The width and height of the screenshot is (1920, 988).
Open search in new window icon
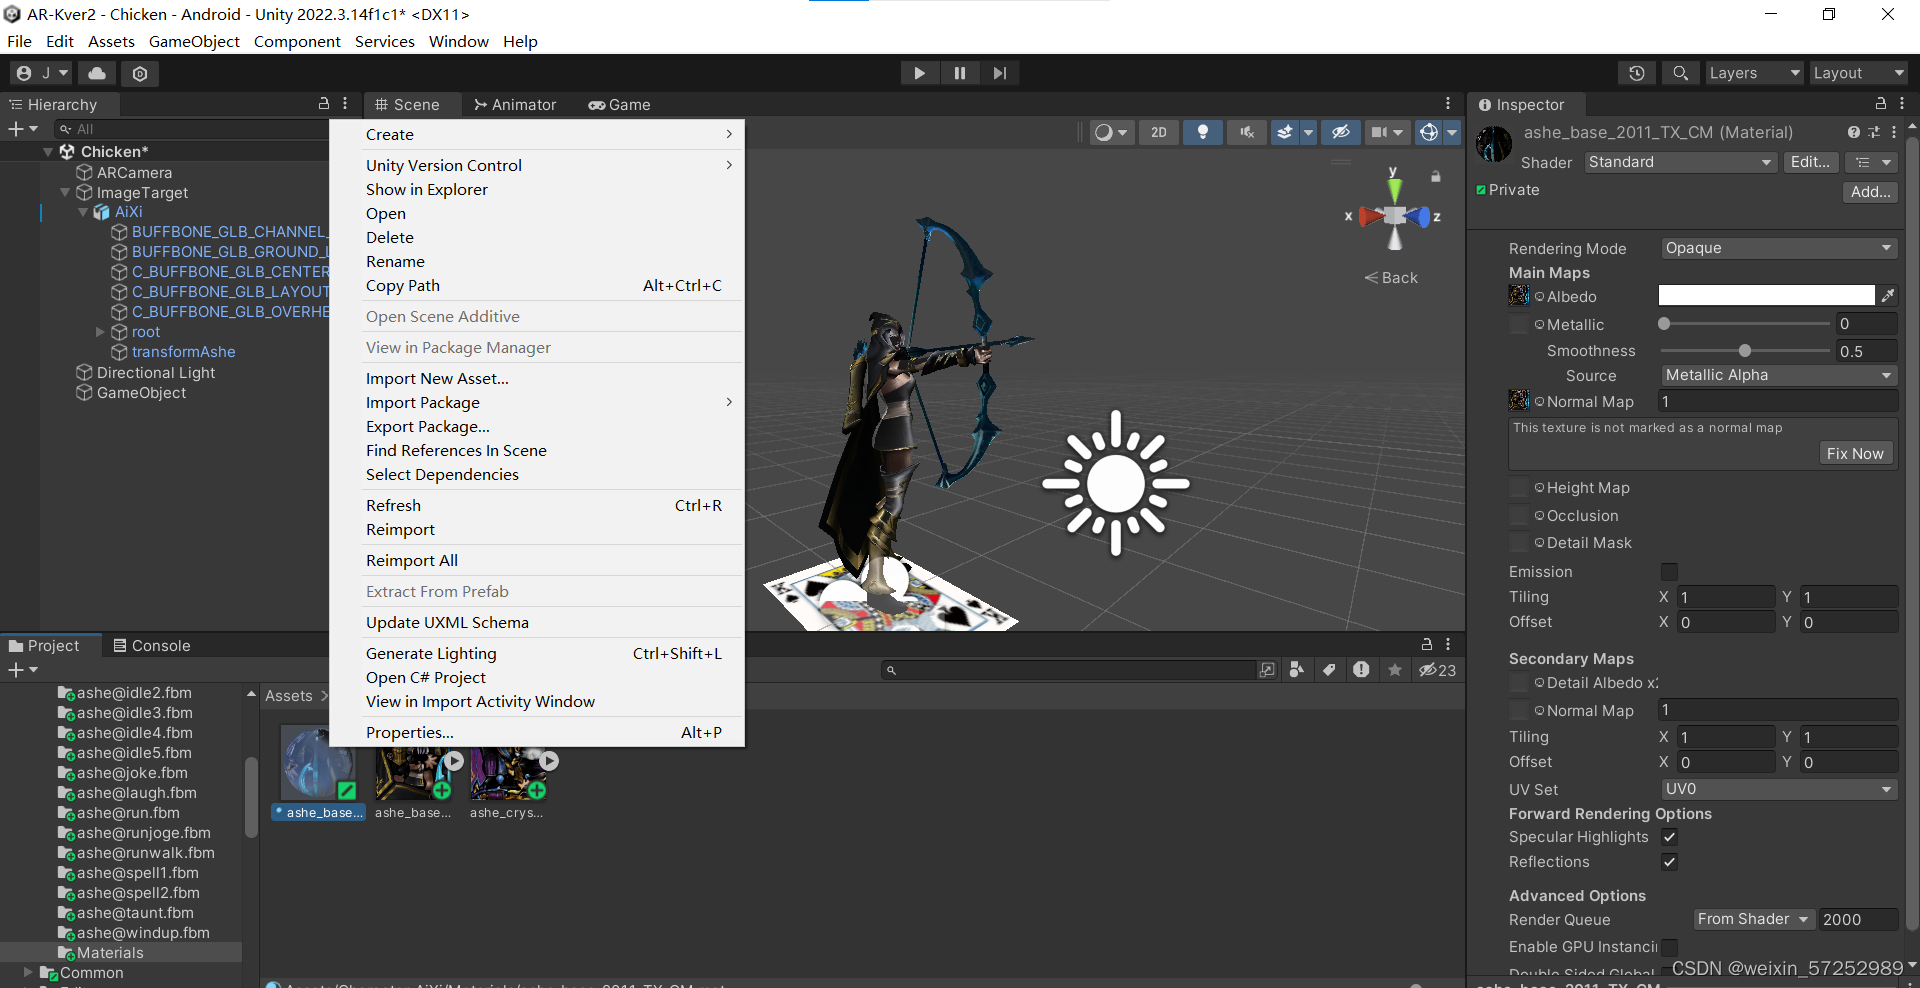(x=1267, y=670)
